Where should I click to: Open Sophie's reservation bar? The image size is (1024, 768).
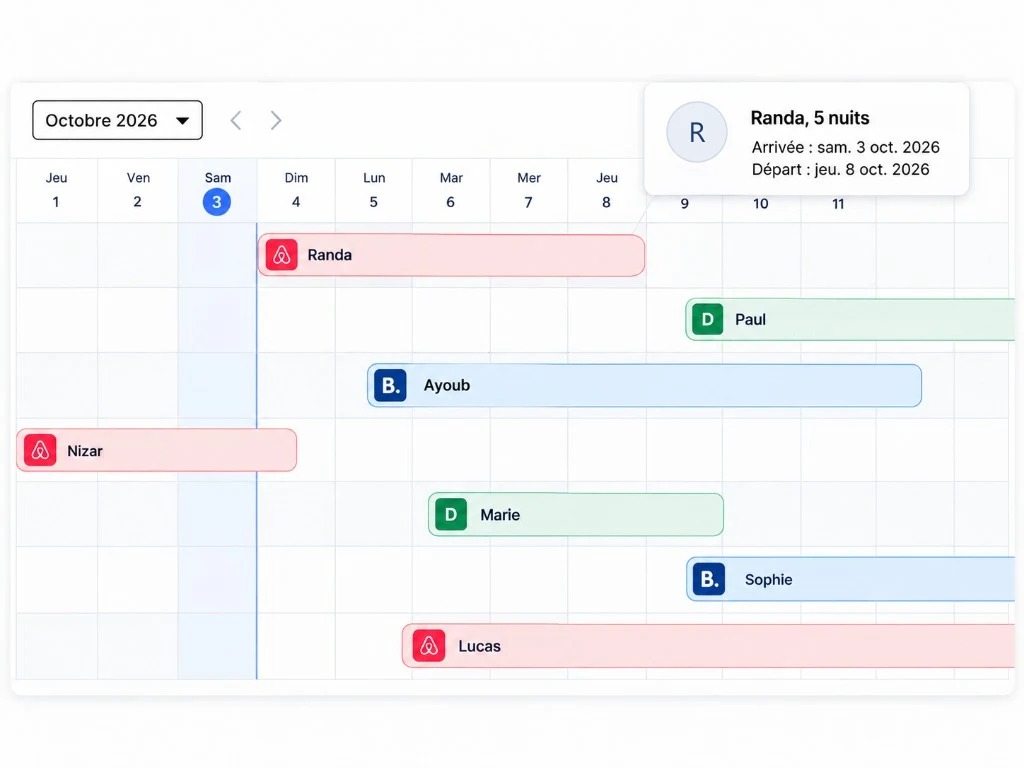(x=851, y=579)
